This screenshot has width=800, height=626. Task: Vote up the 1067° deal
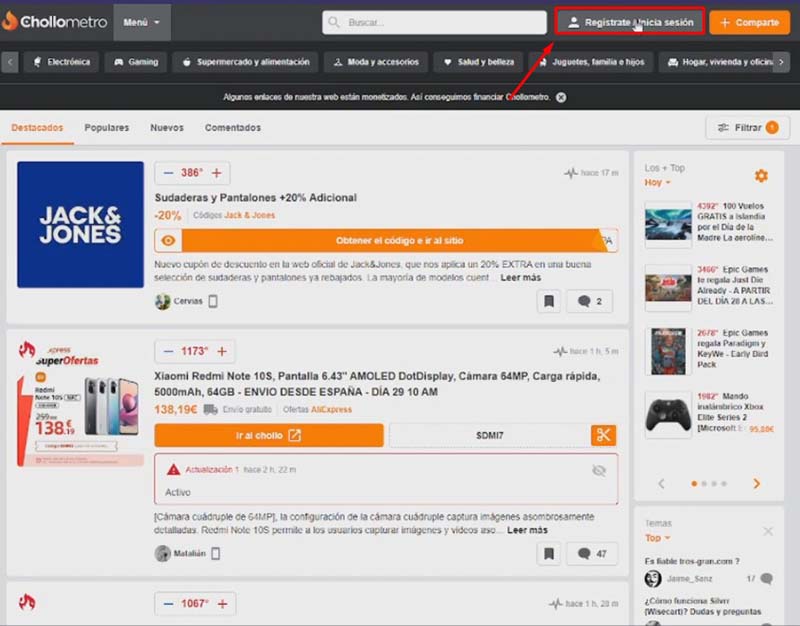pyautogui.click(x=222, y=604)
